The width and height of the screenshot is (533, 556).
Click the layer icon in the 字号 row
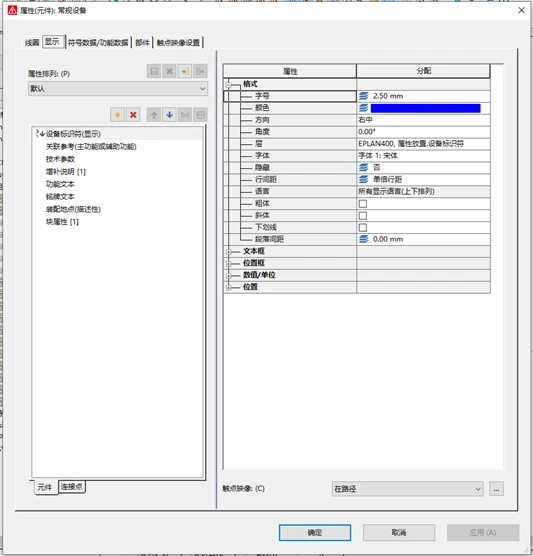[363, 96]
